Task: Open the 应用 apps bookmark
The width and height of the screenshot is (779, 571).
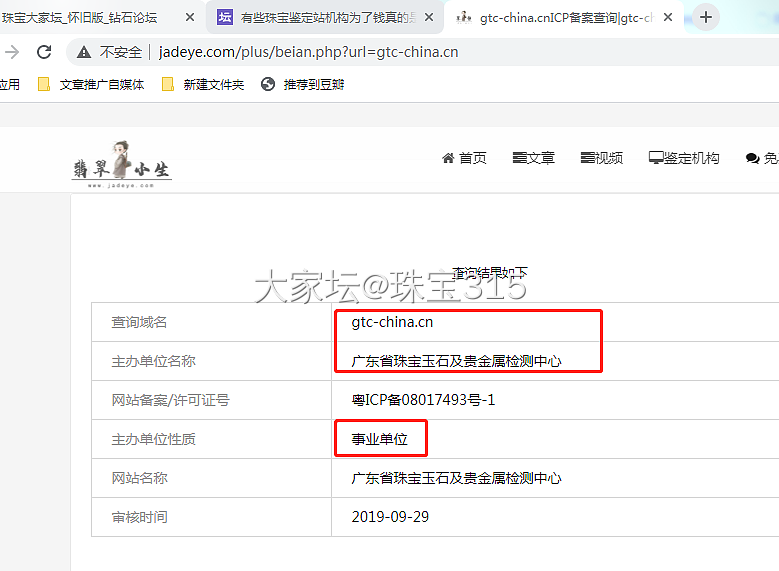Action: pyautogui.click(x=9, y=84)
